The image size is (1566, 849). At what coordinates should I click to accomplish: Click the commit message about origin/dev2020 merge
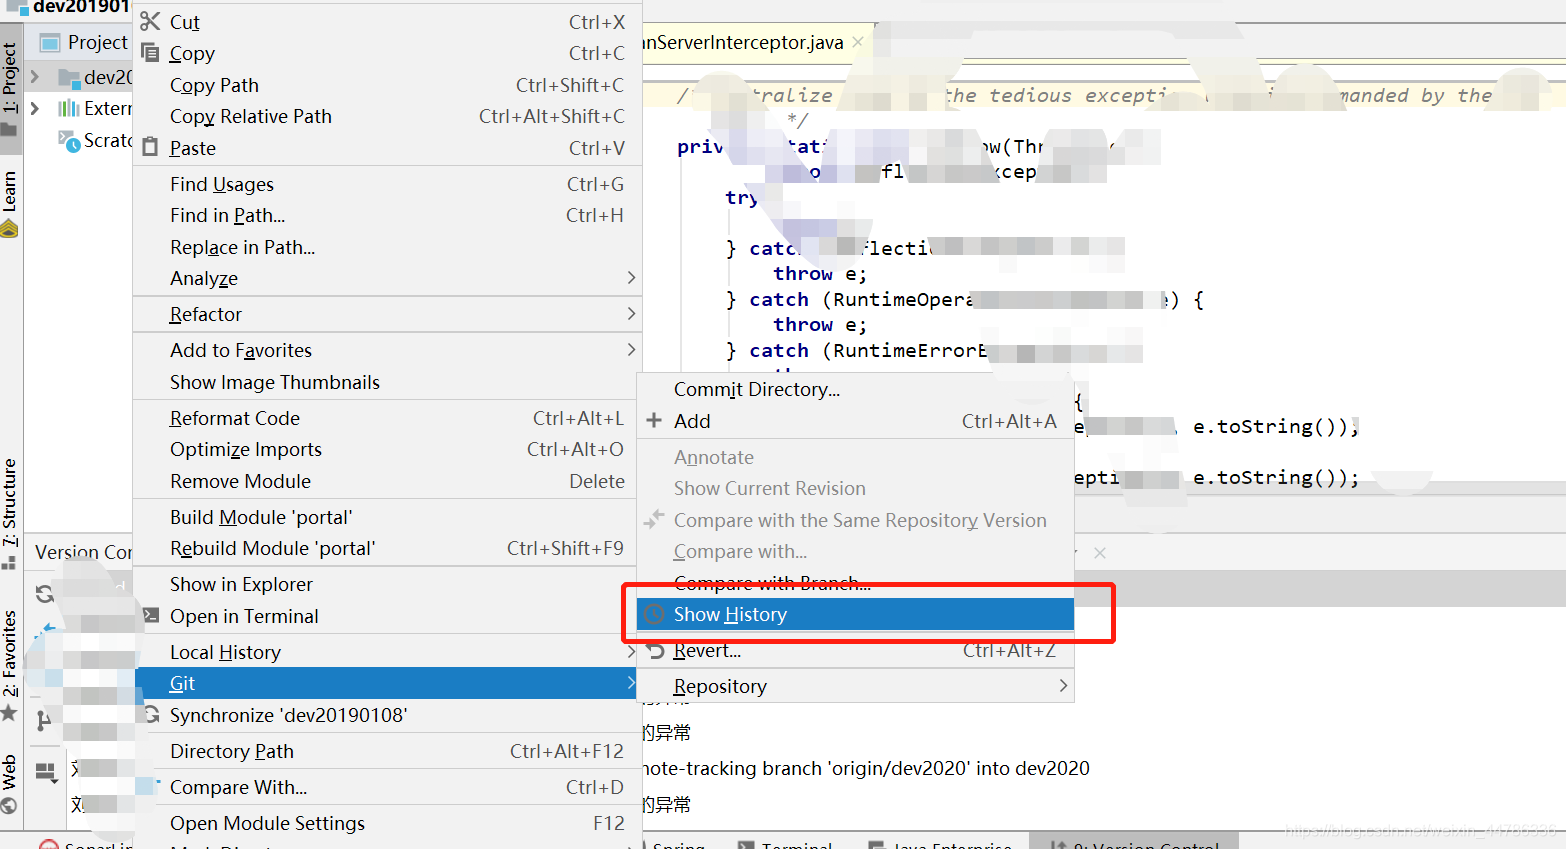(x=866, y=768)
